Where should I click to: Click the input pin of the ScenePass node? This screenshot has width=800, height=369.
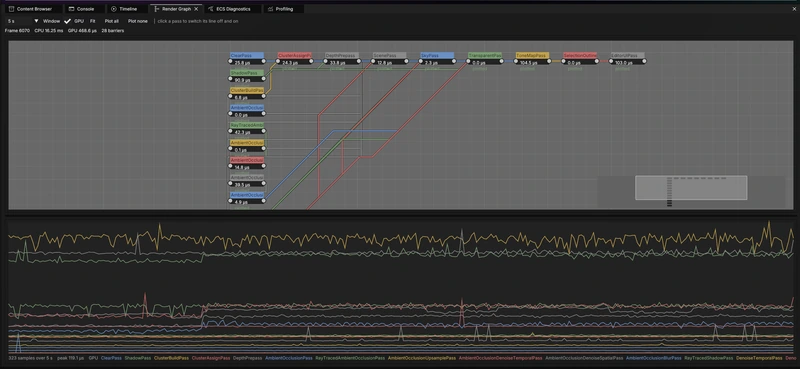pos(373,61)
